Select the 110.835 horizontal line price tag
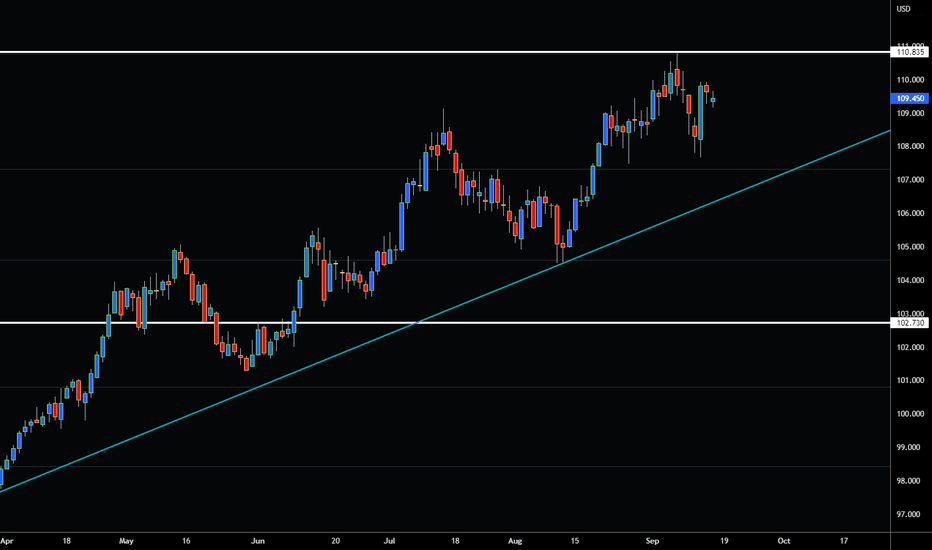Viewport: 932px width, 550px height. pyautogui.click(x=910, y=52)
